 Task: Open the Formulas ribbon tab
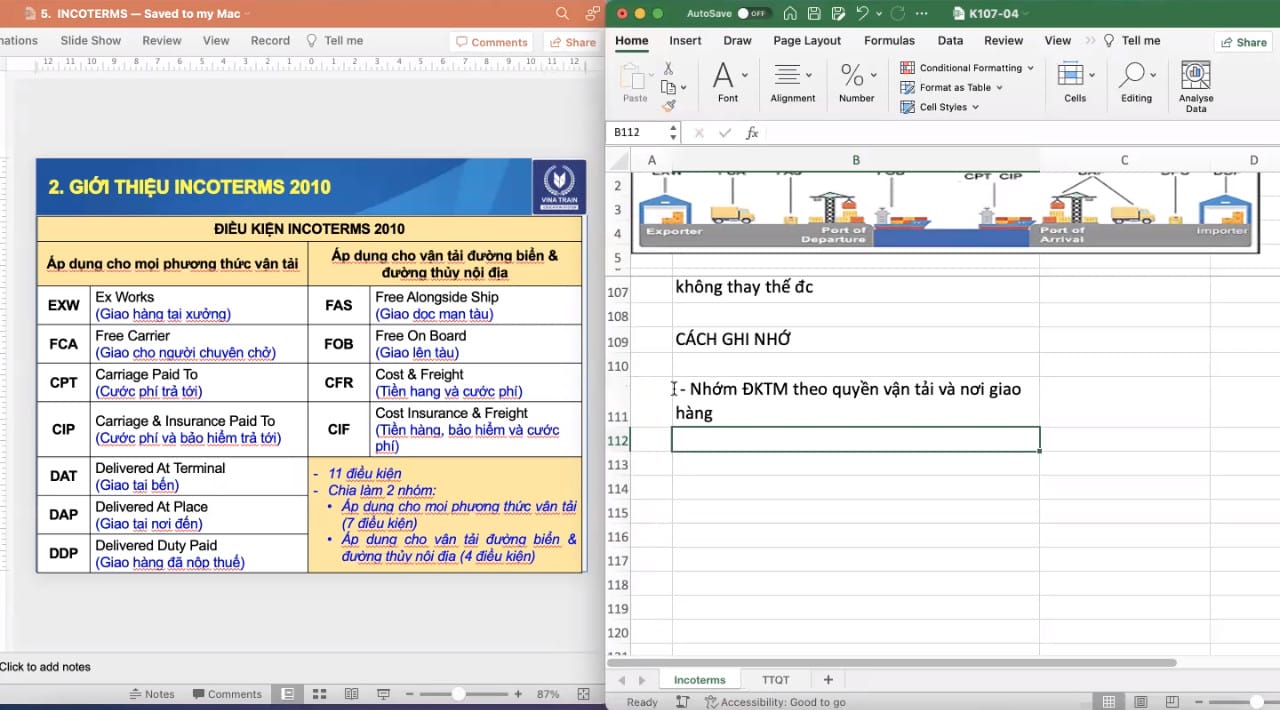pyautogui.click(x=889, y=41)
